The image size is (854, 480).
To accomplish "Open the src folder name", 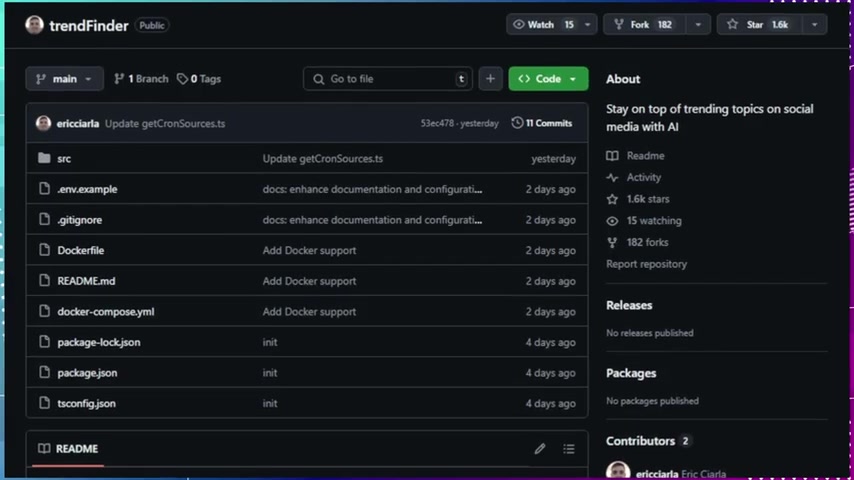I will pos(64,159).
